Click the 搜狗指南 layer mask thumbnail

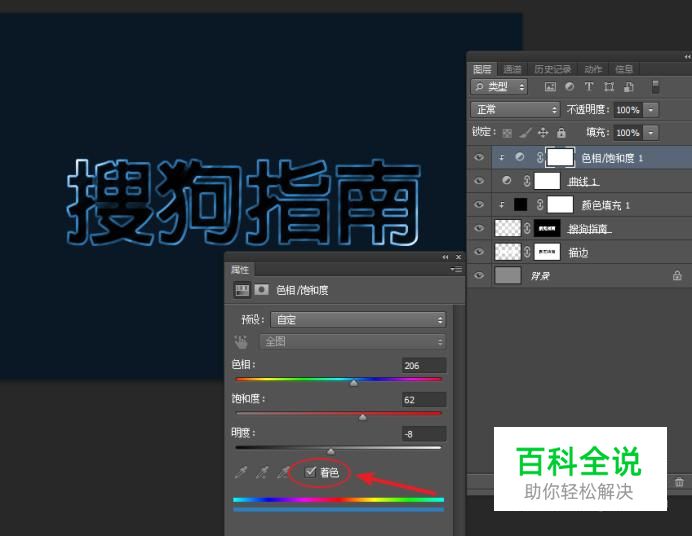547,228
